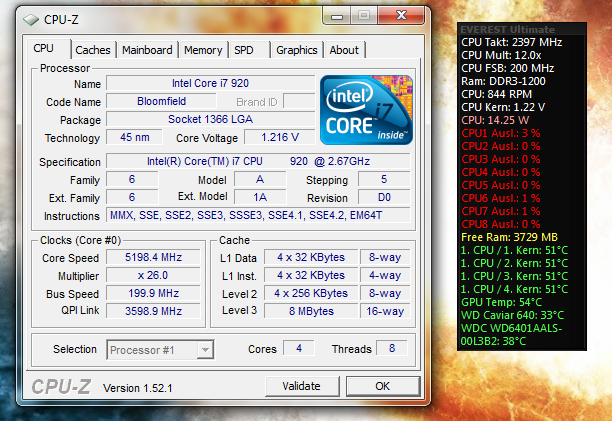Click CPU 844 RPM in EVEREST
The width and height of the screenshot is (612, 421).
(496, 94)
